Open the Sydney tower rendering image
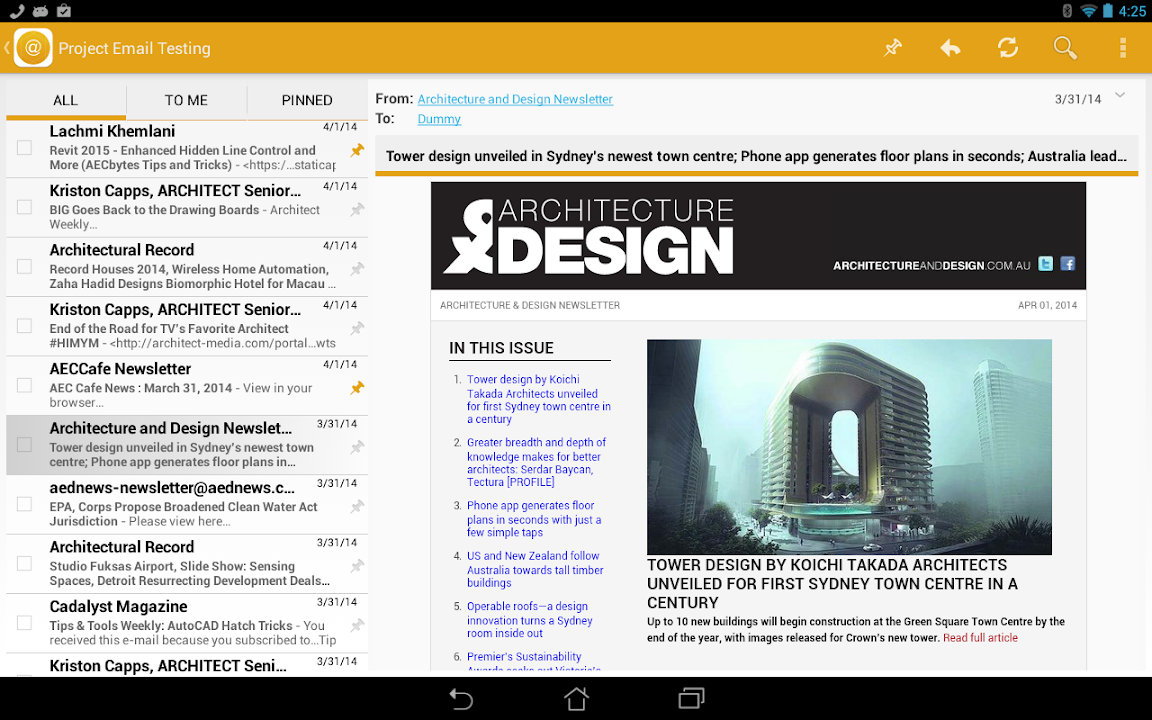 [849, 447]
